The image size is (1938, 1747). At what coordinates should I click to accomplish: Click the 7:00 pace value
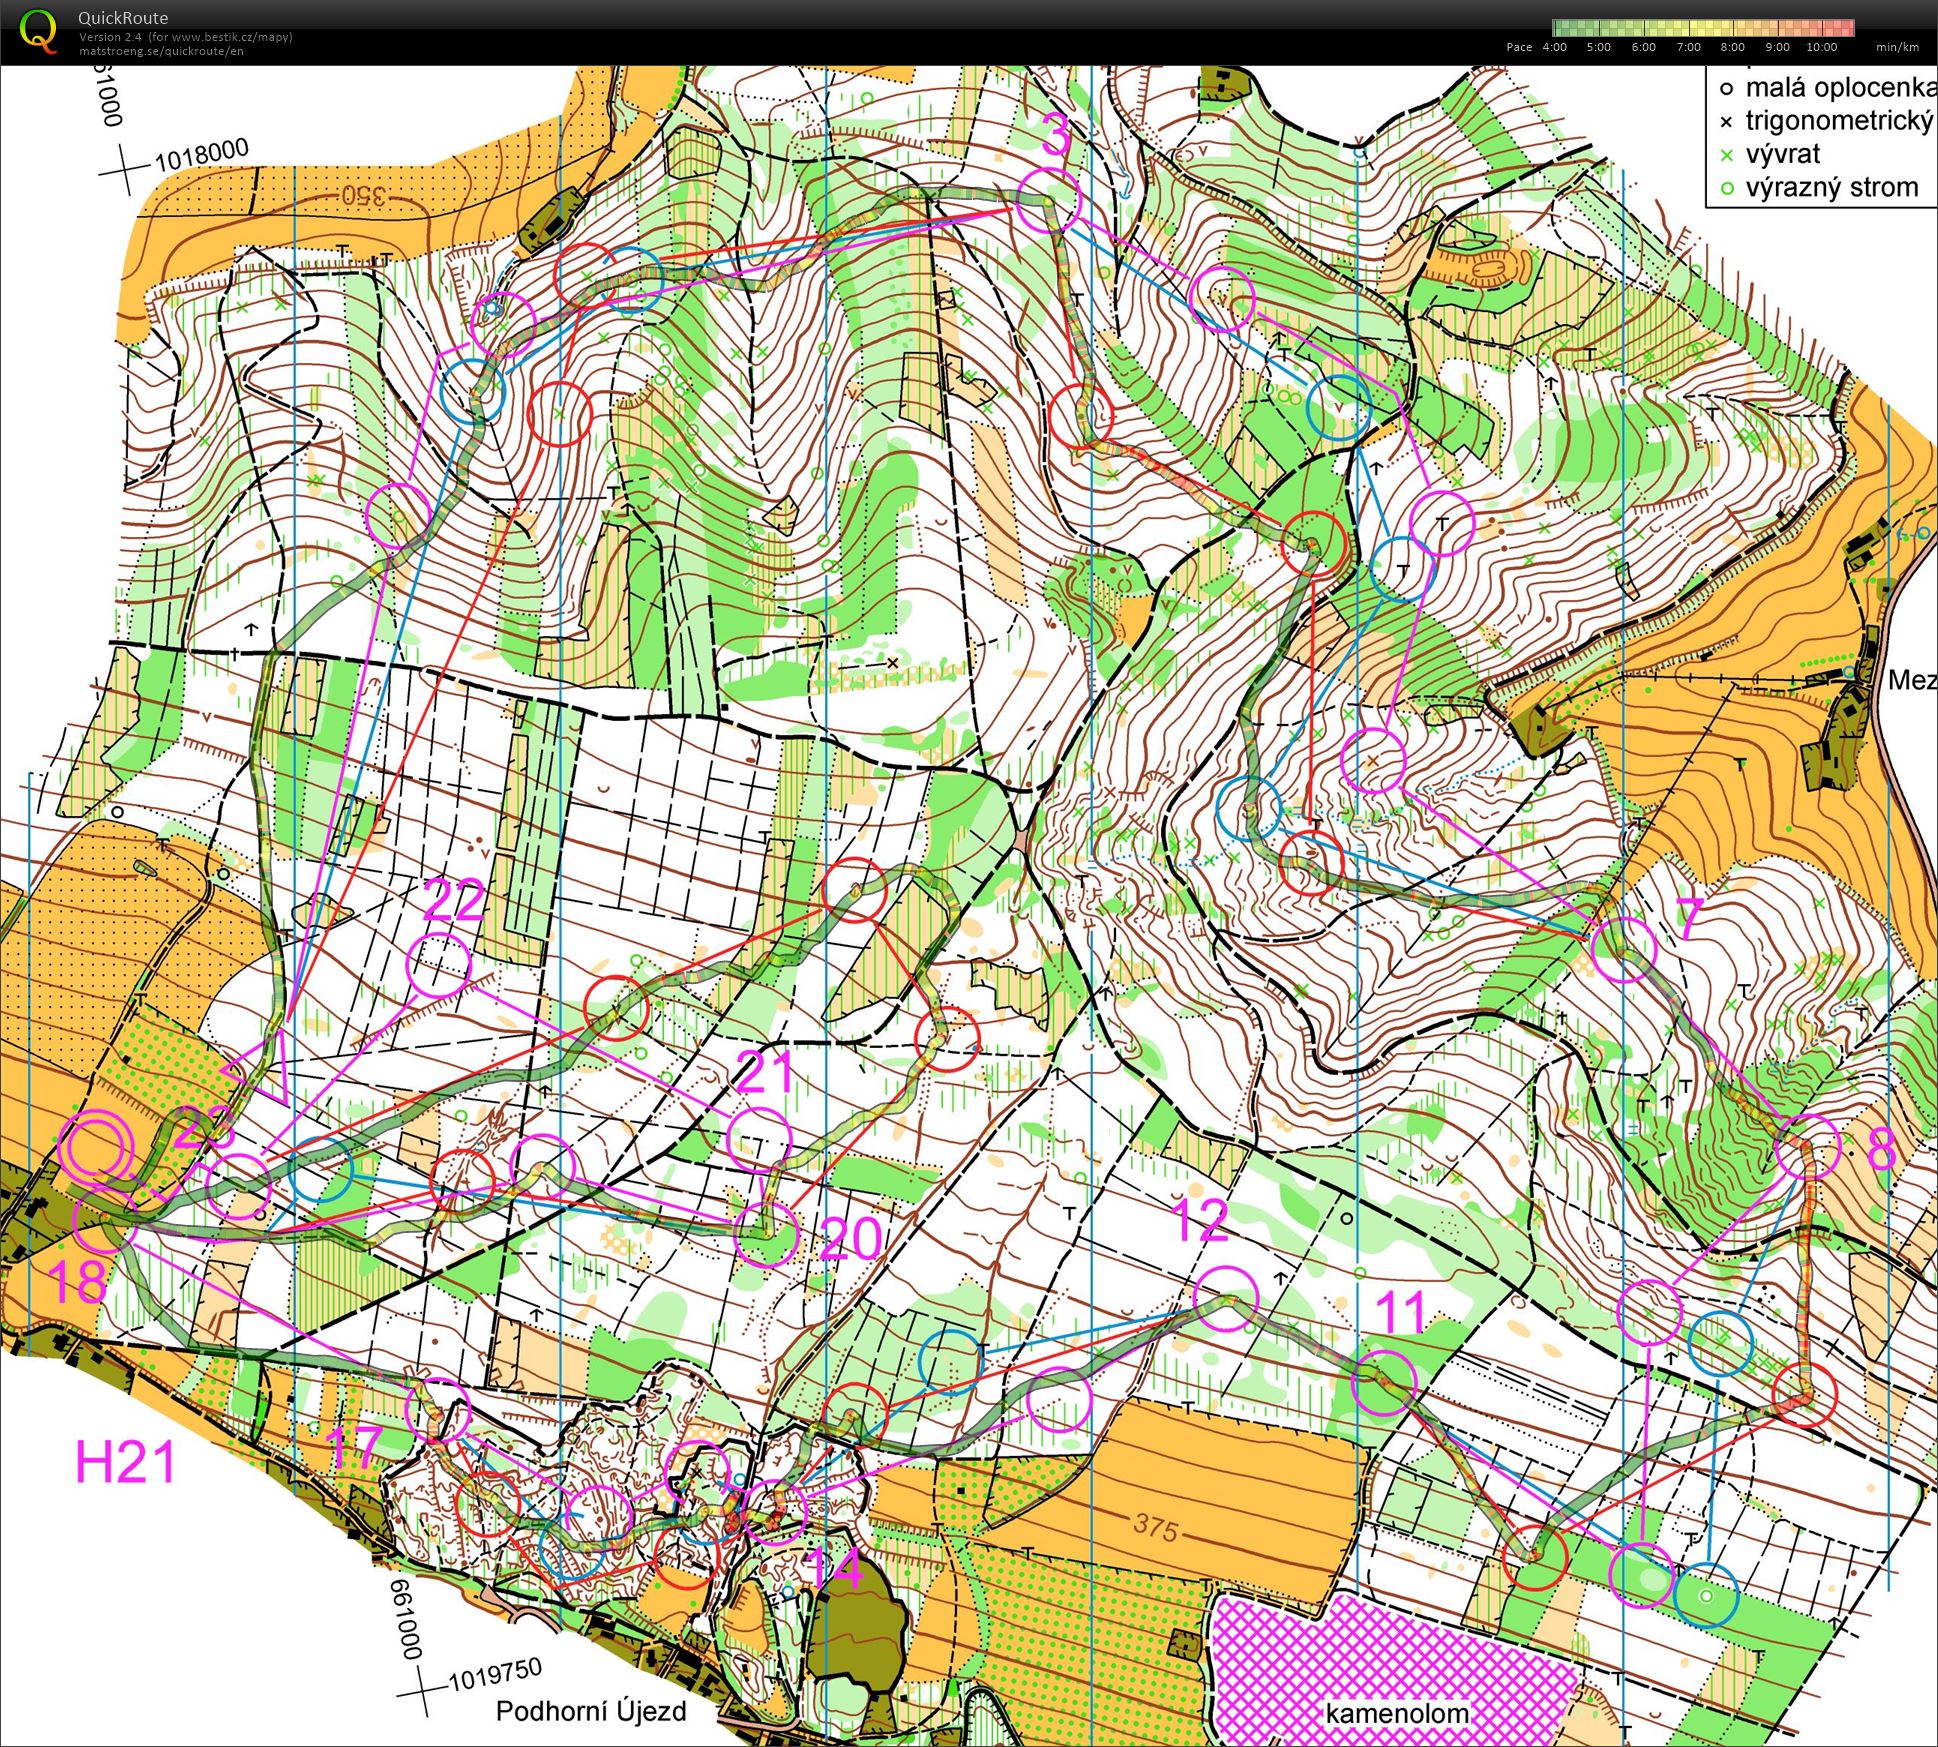(x=1688, y=47)
